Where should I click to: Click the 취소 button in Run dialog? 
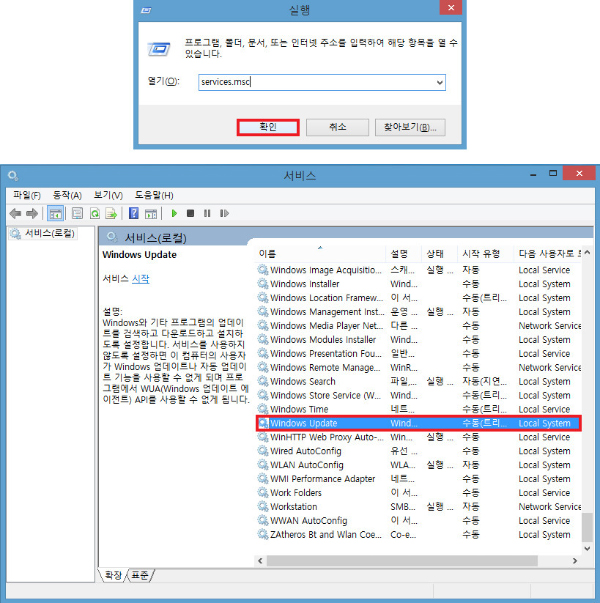coord(337,127)
